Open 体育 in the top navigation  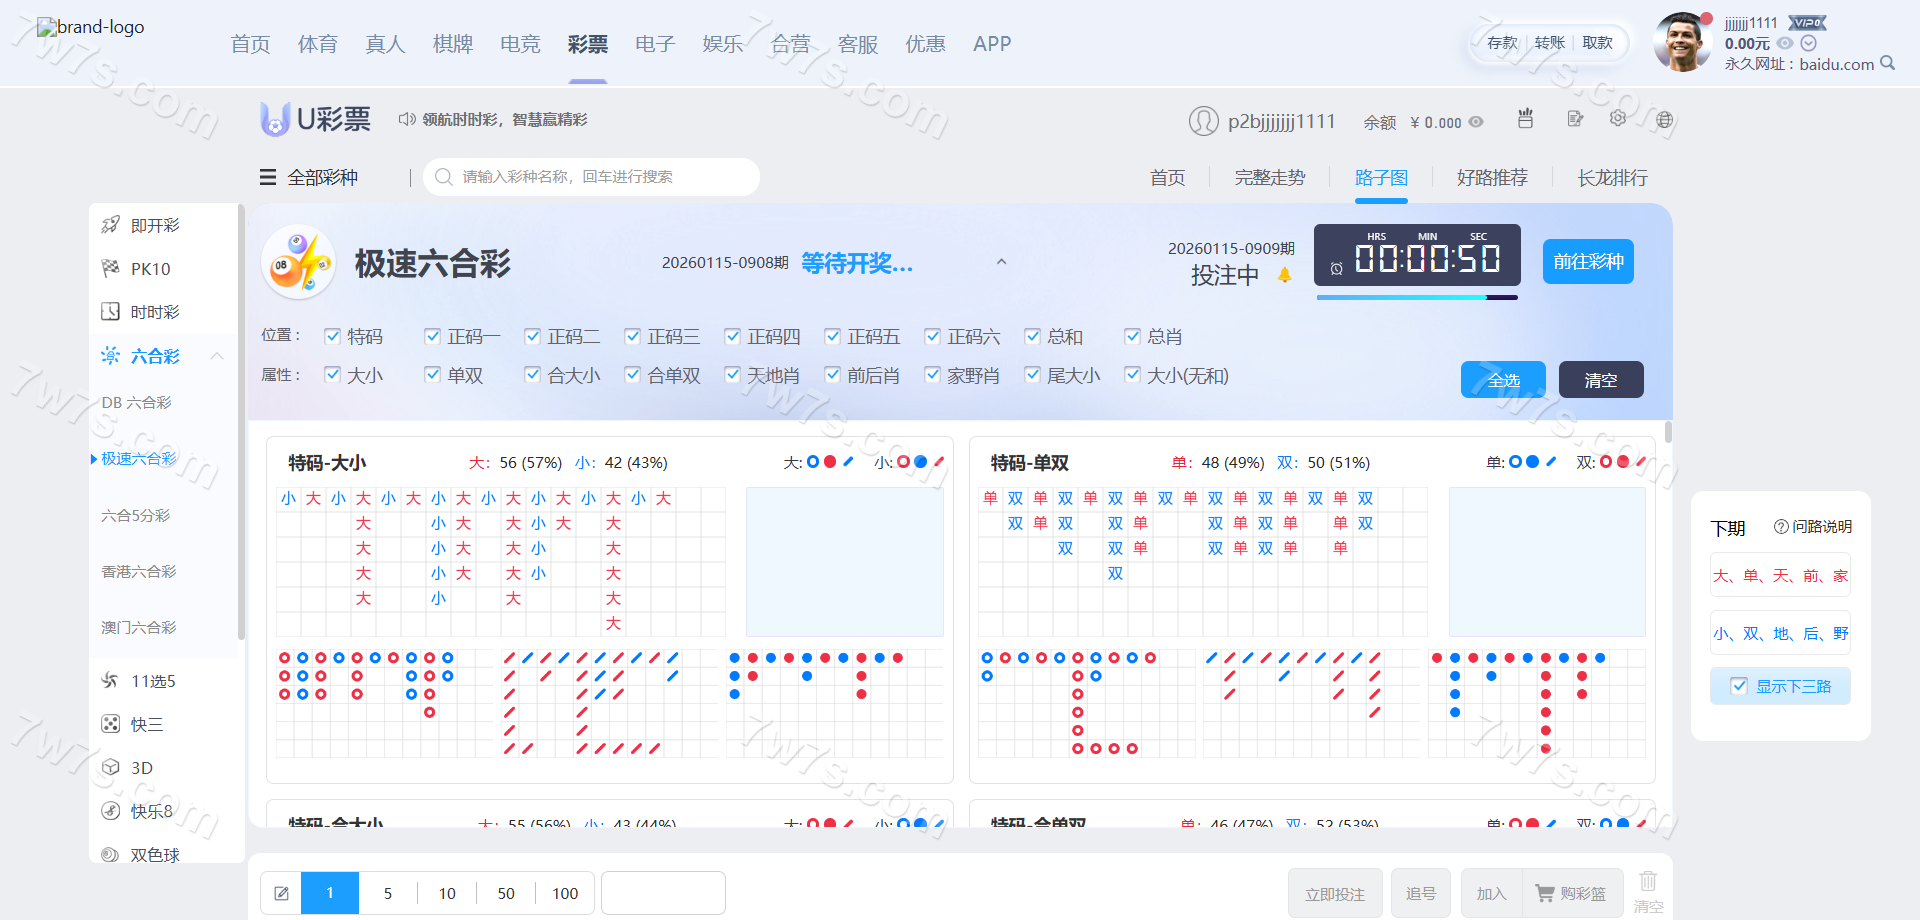[x=317, y=44]
